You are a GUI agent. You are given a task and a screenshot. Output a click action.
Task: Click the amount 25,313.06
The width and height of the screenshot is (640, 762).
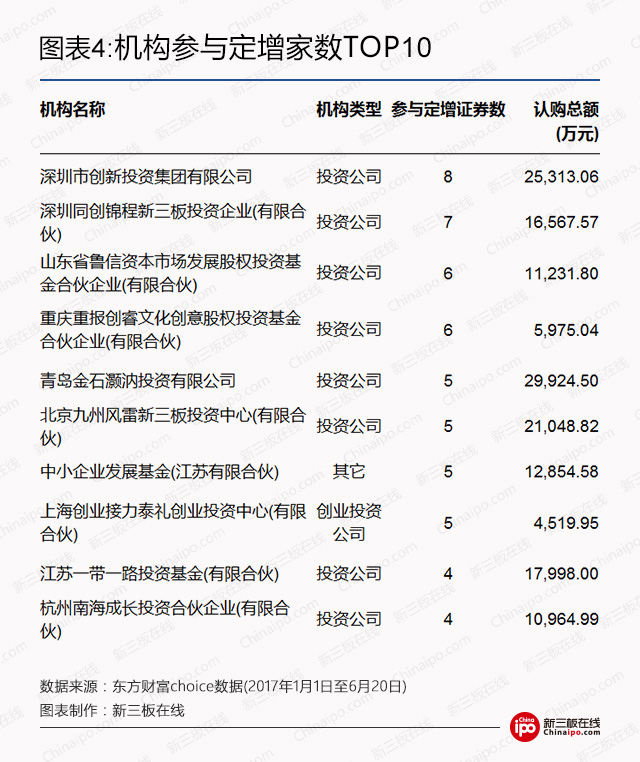561,176
